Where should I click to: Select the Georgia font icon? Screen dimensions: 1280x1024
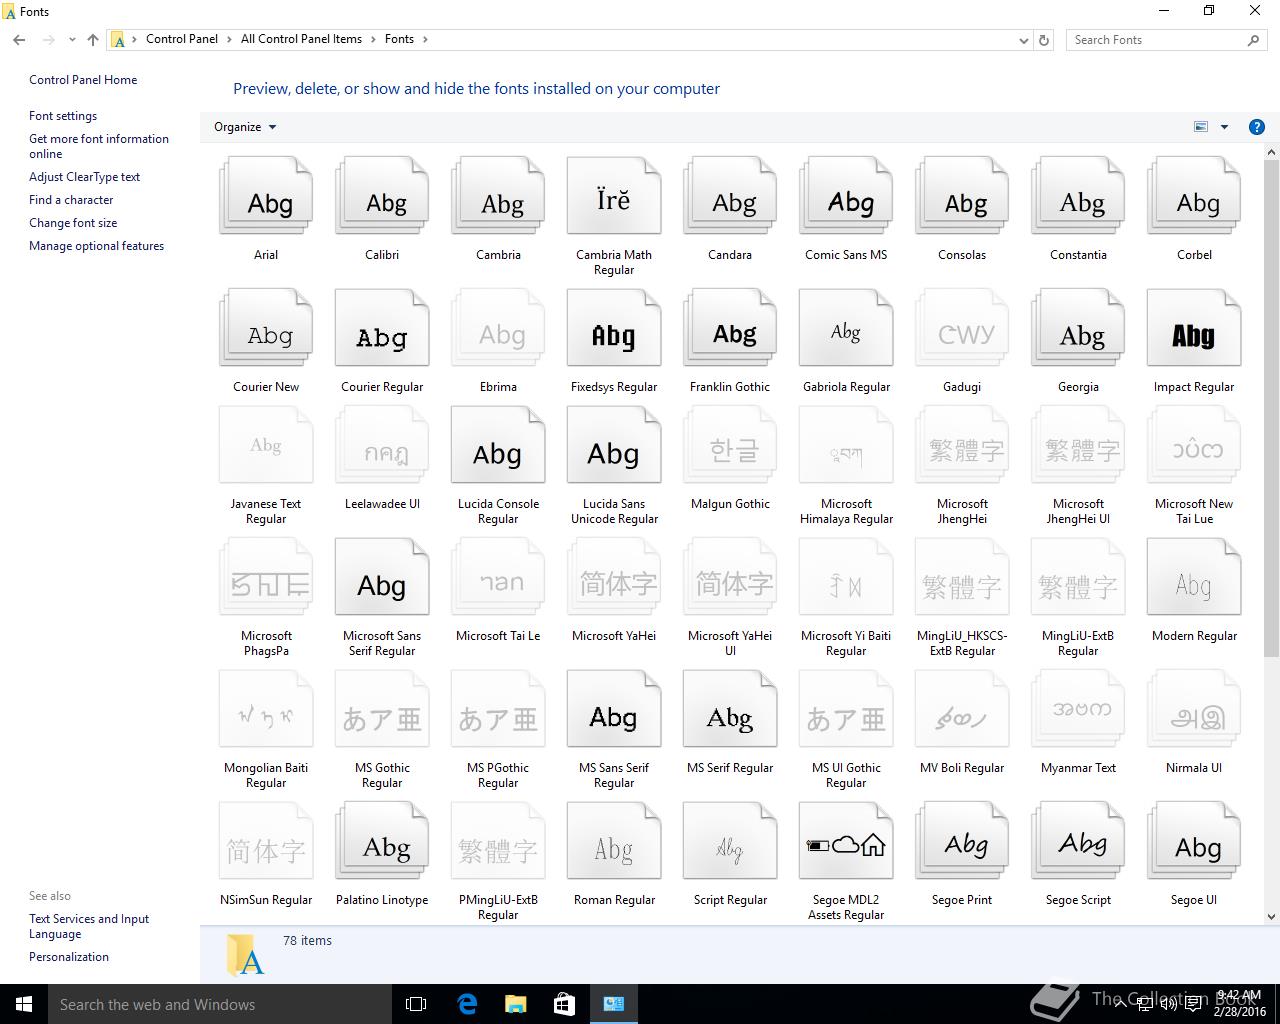(x=1078, y=329)
